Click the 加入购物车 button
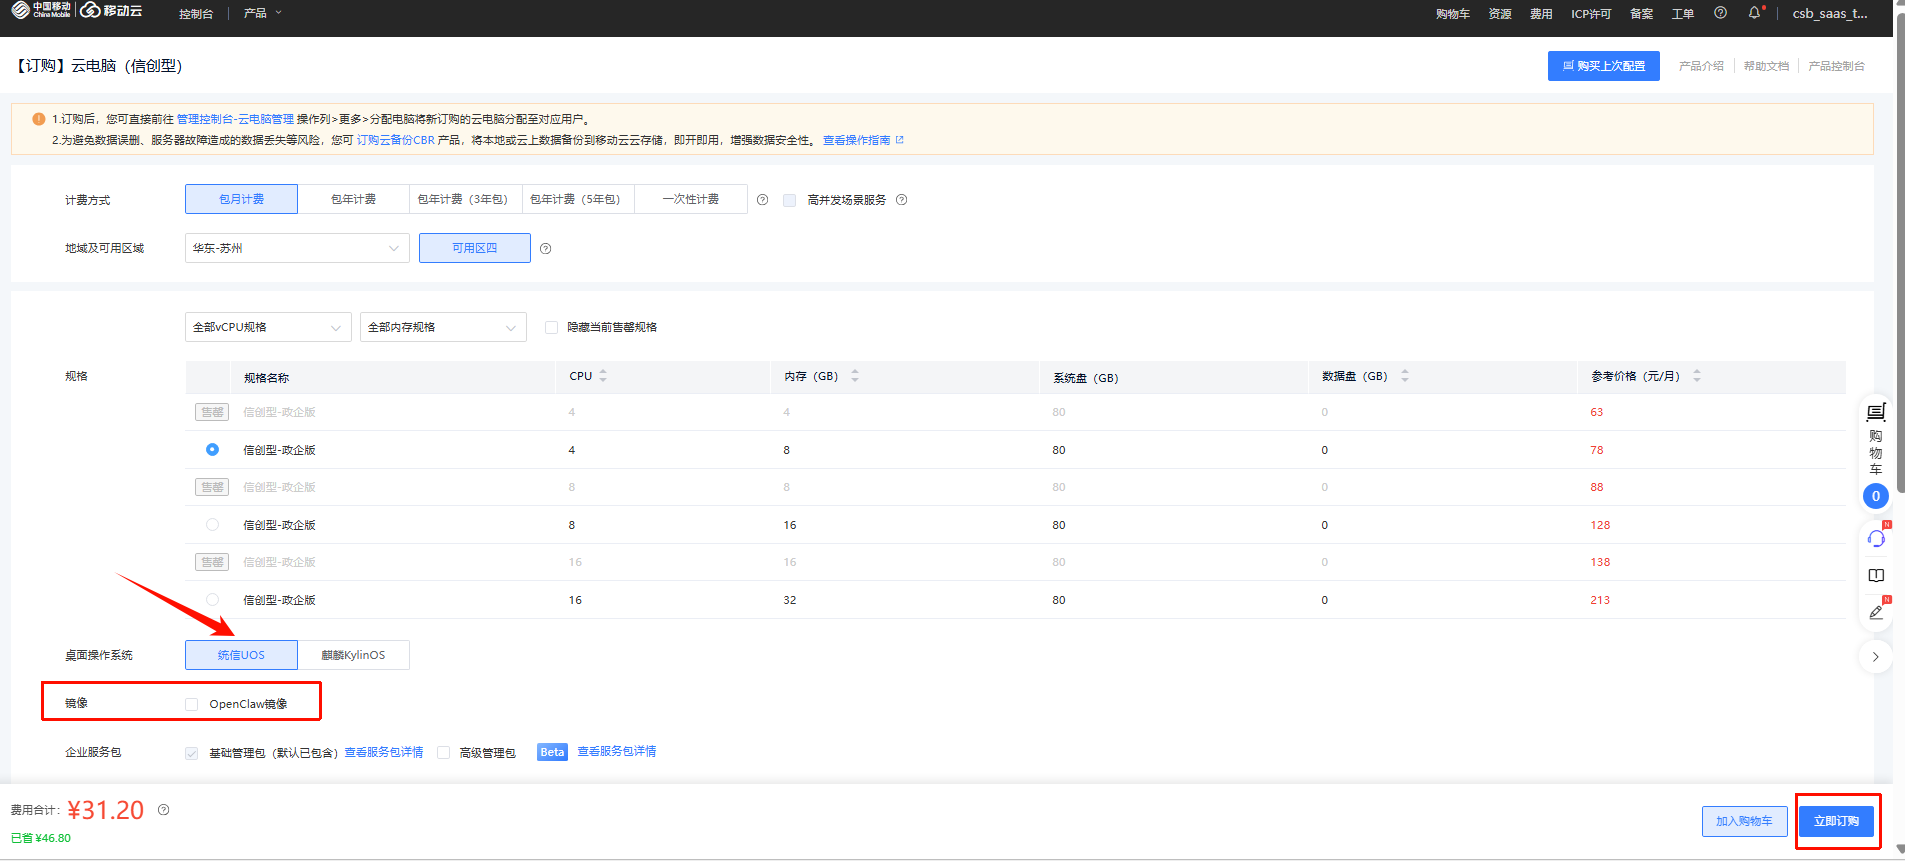Screen dimensions: 1905x861 pos(1744,821)
